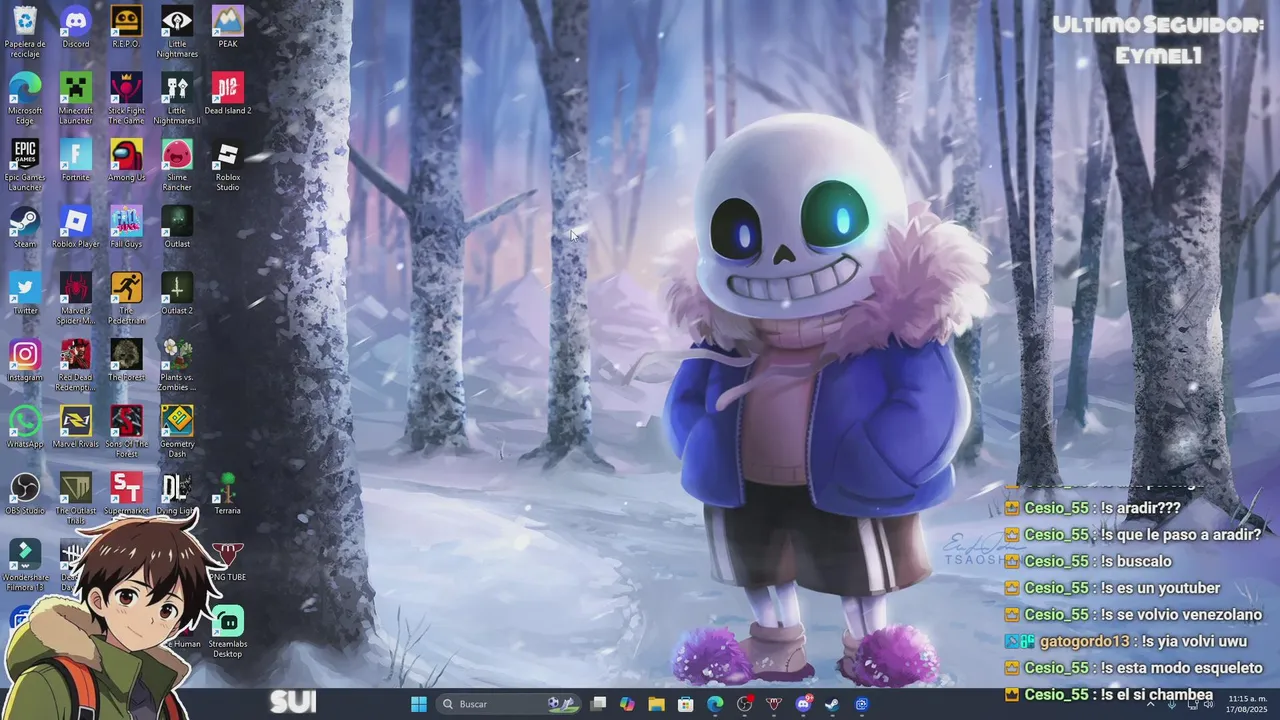
Task: Open File Explorer from the taskbar
Action: [656, 704]
